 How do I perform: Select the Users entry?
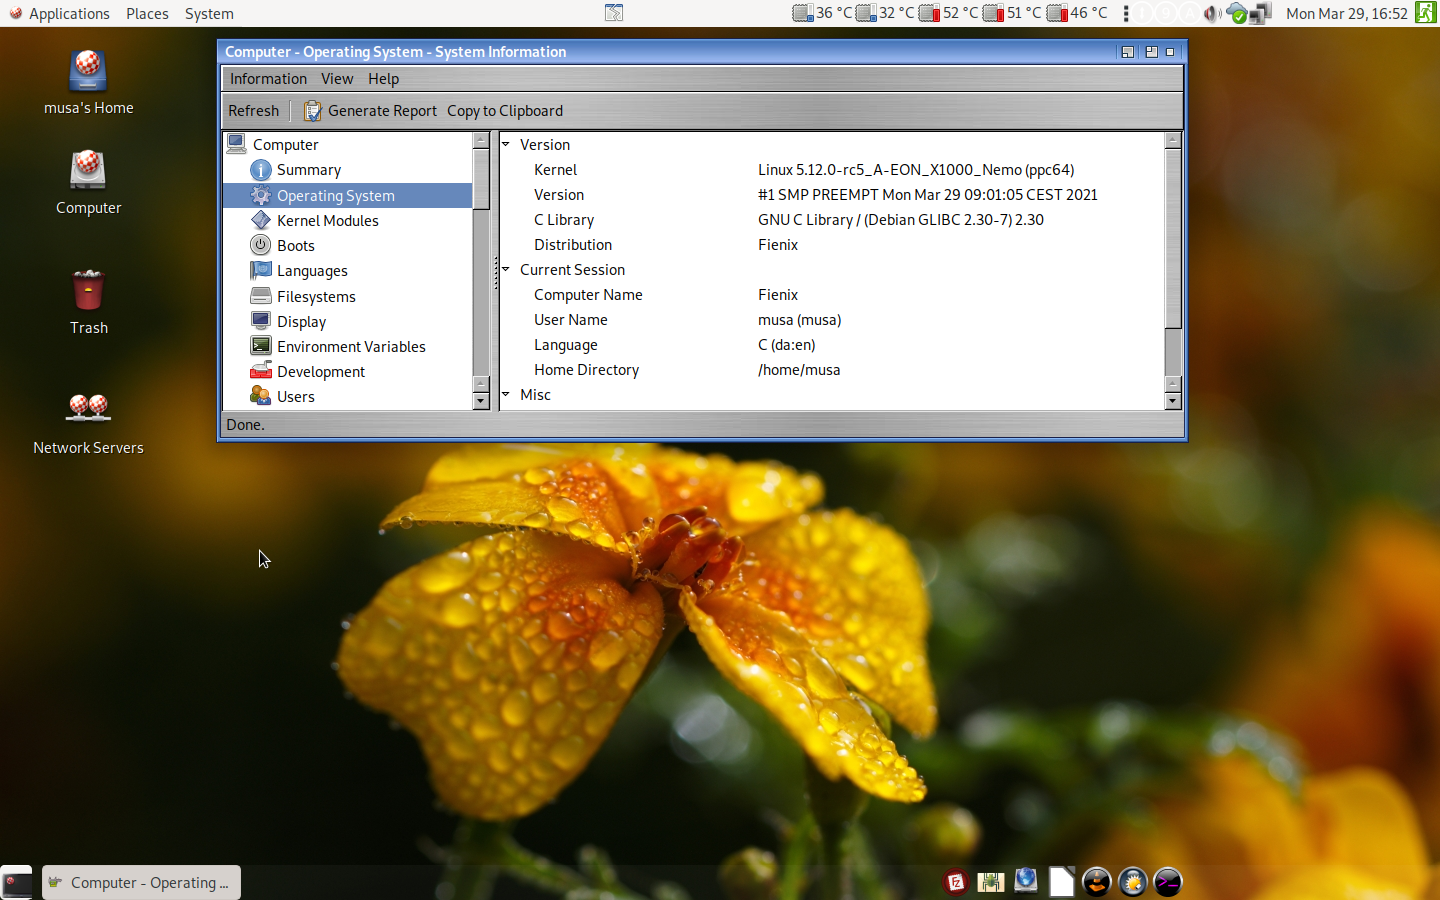pos(295,397)
